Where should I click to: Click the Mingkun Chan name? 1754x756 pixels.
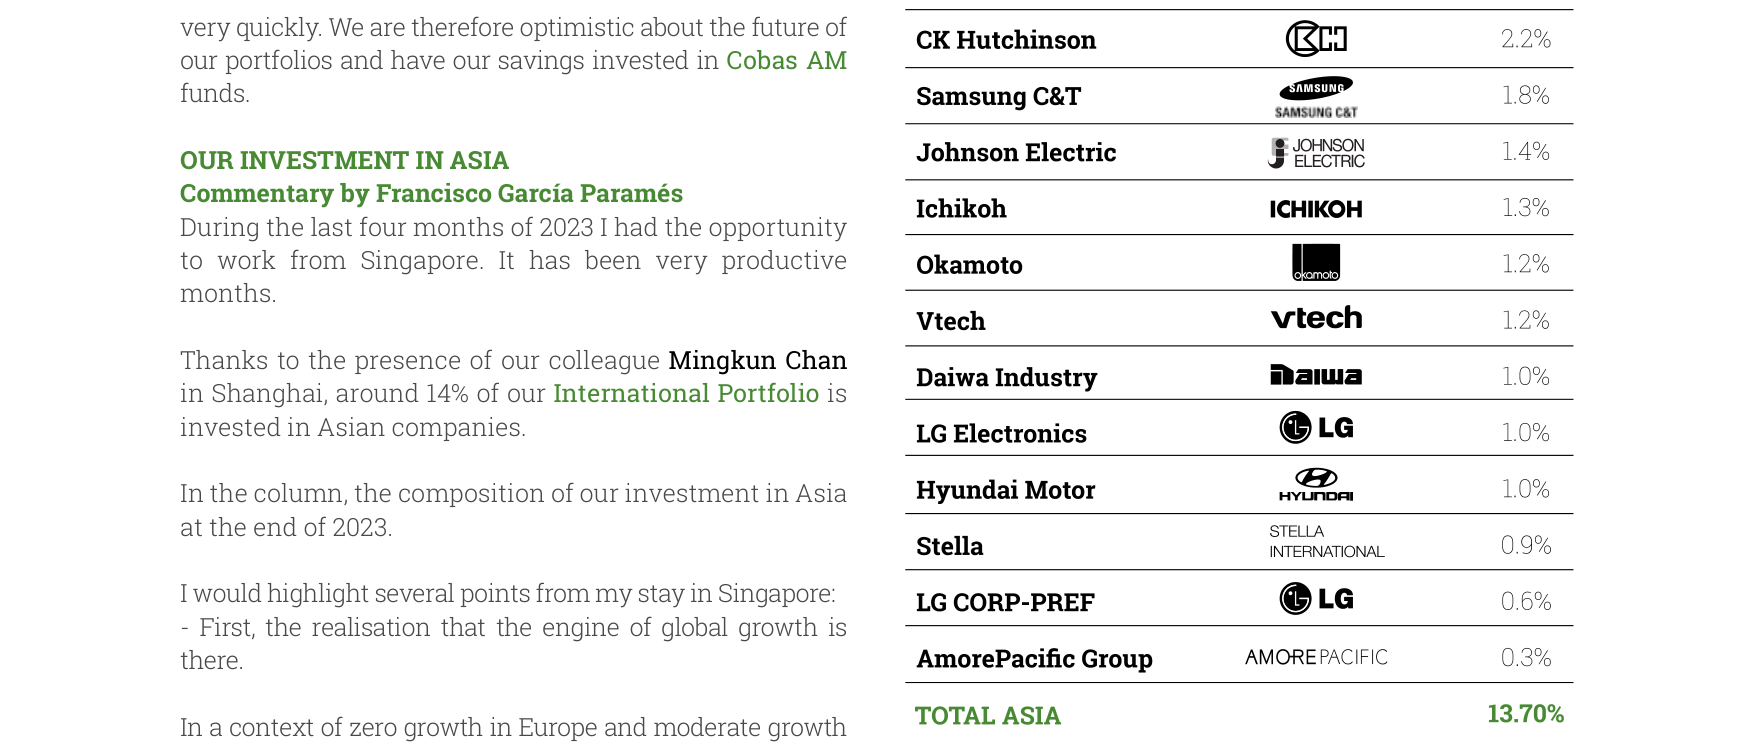point(757,360)
